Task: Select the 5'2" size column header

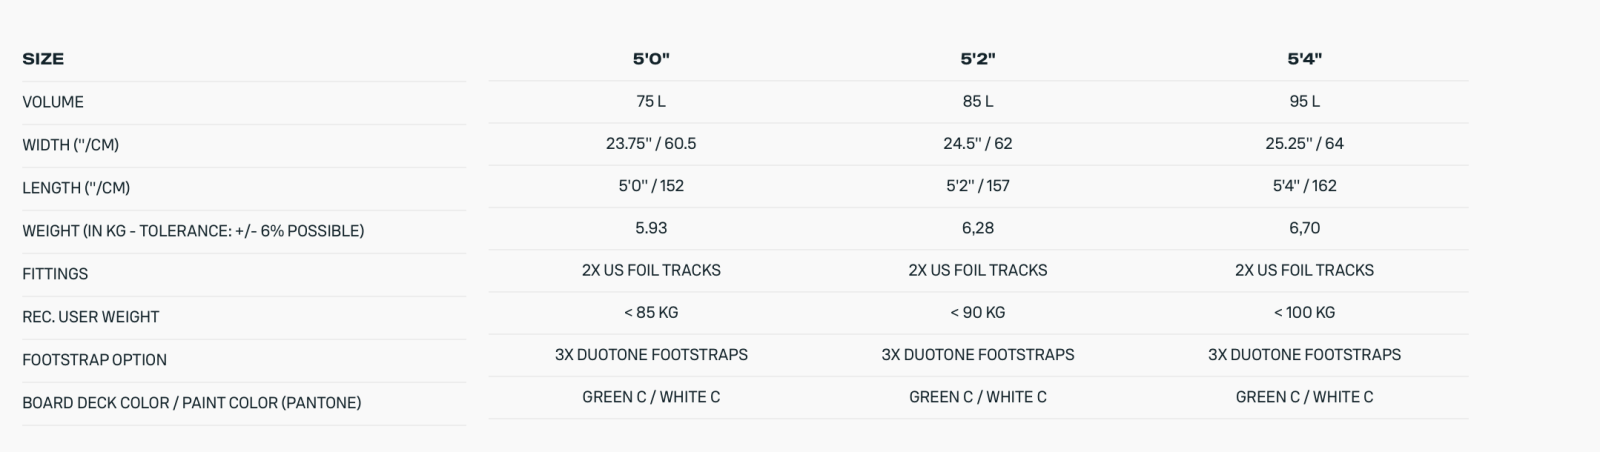Action: [x=978, y=59]
